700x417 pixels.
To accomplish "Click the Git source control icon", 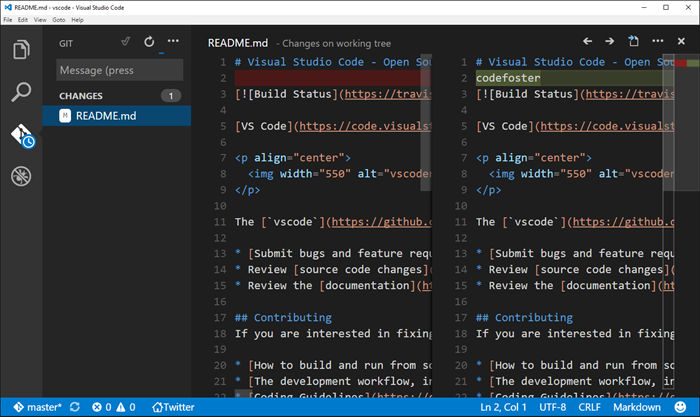I will tap(21, 136).
